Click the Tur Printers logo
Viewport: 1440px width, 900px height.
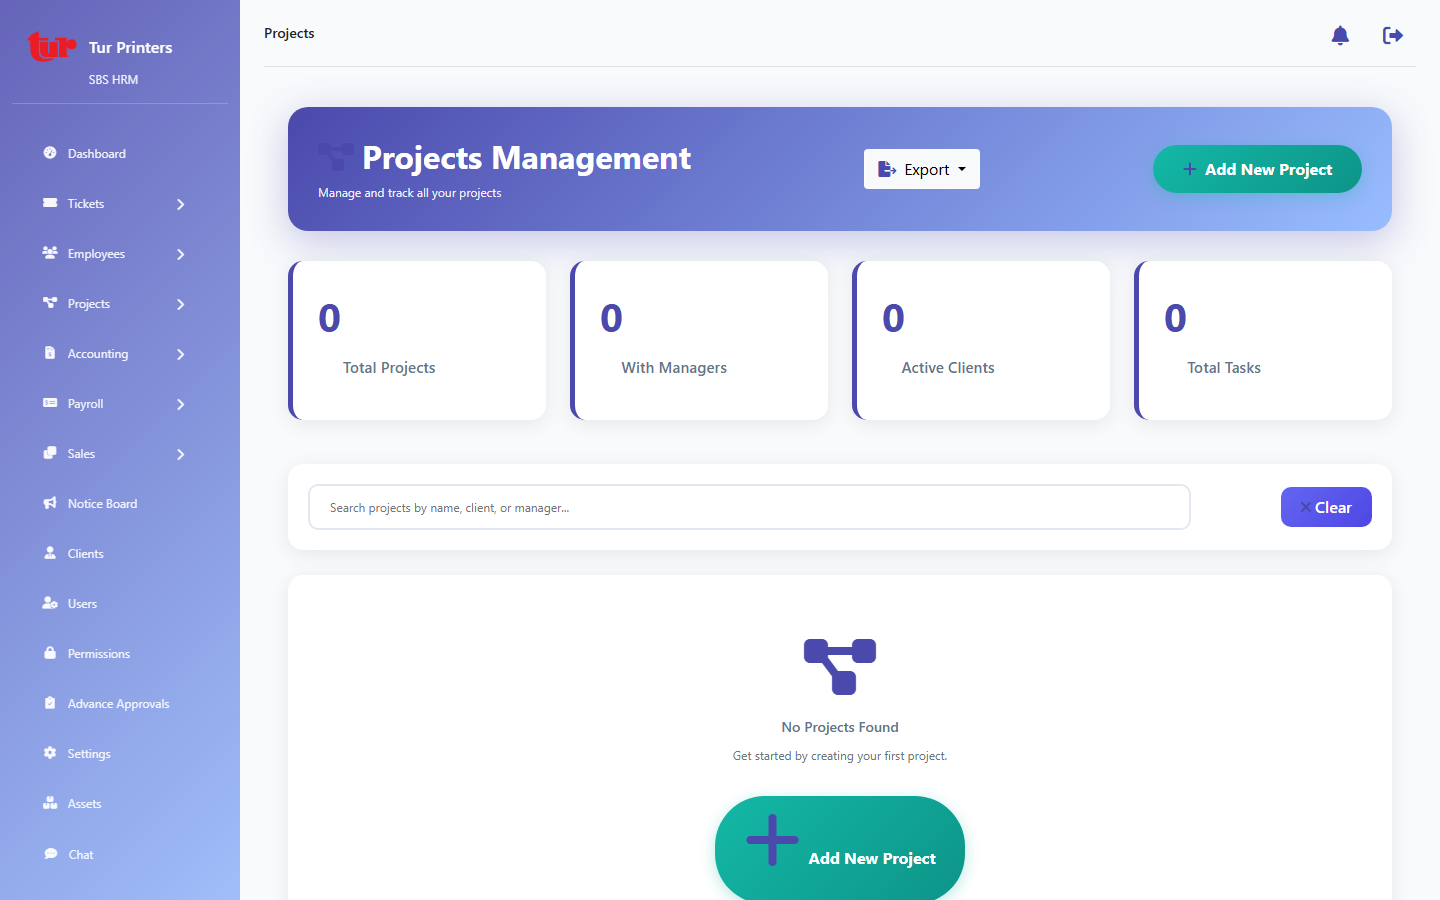(52, 46)
